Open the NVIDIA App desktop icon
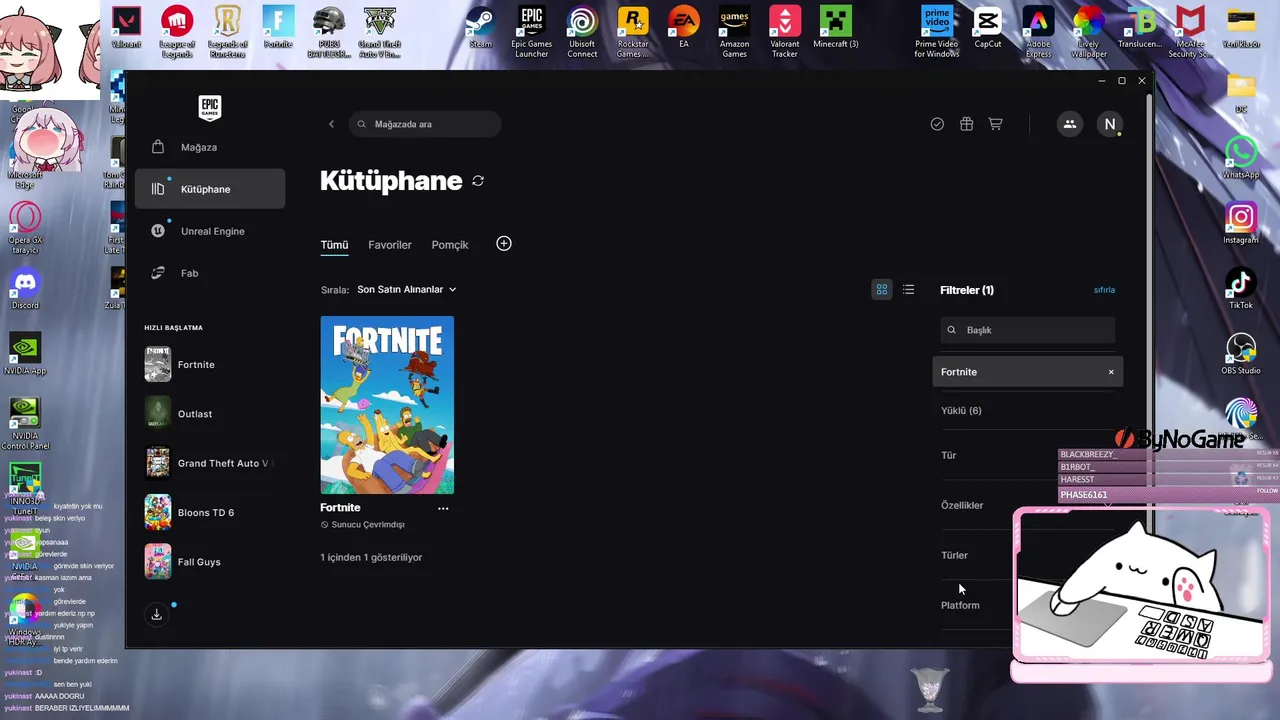The height and width of the screenshot is (720, 1280). (x=25, y=354)
